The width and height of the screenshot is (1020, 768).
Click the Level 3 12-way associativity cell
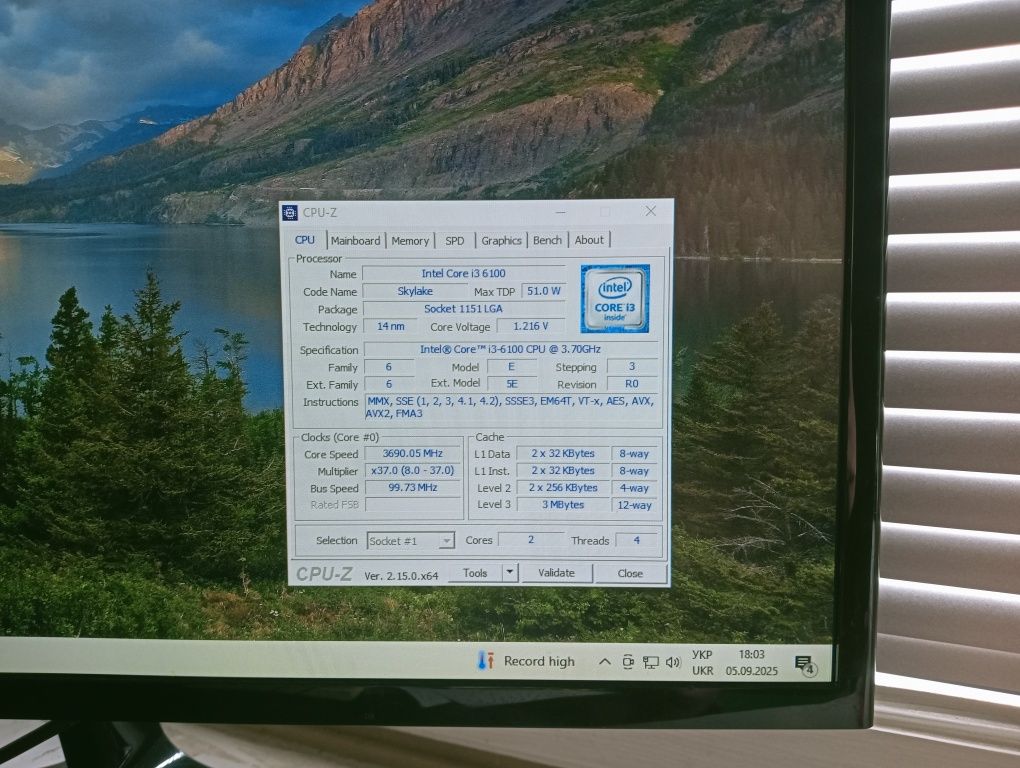(634, 505)
